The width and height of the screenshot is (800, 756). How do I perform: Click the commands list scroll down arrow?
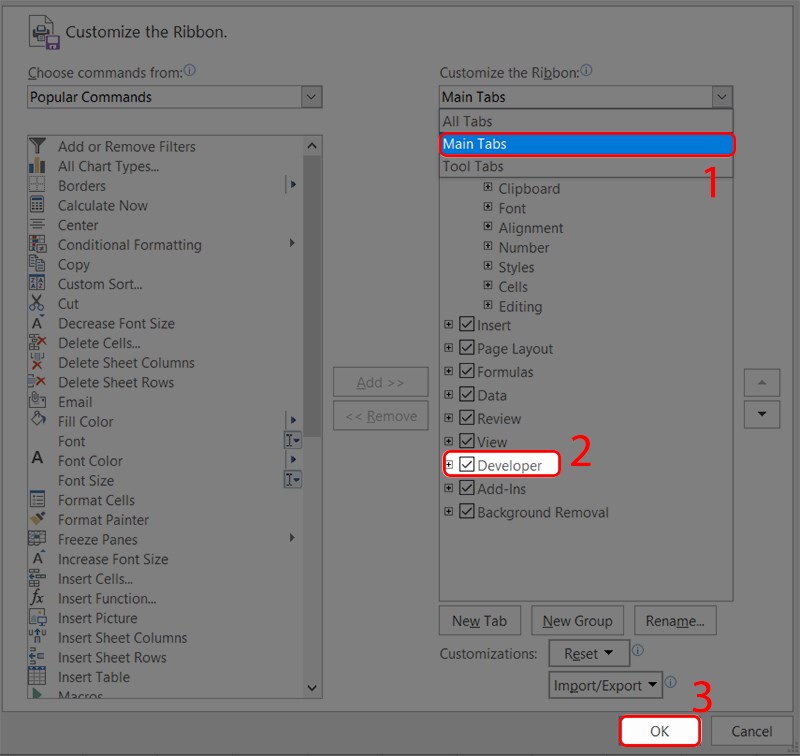click(x=312, y=688)
